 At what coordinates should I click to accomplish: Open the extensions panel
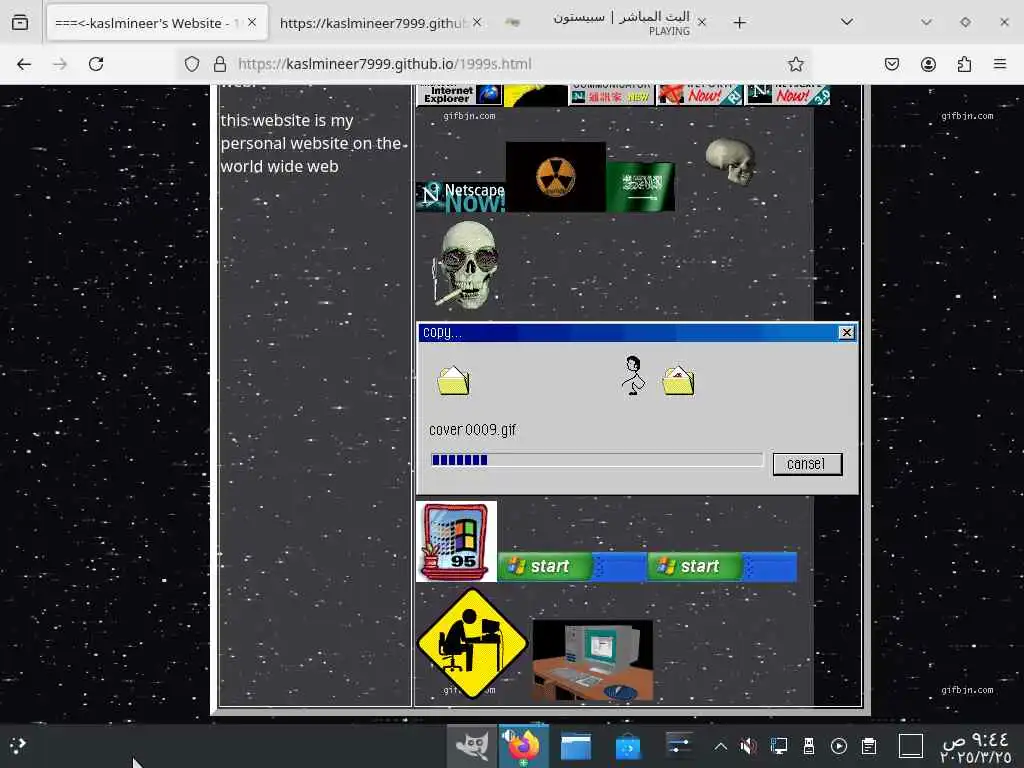(x=964, y=64)
